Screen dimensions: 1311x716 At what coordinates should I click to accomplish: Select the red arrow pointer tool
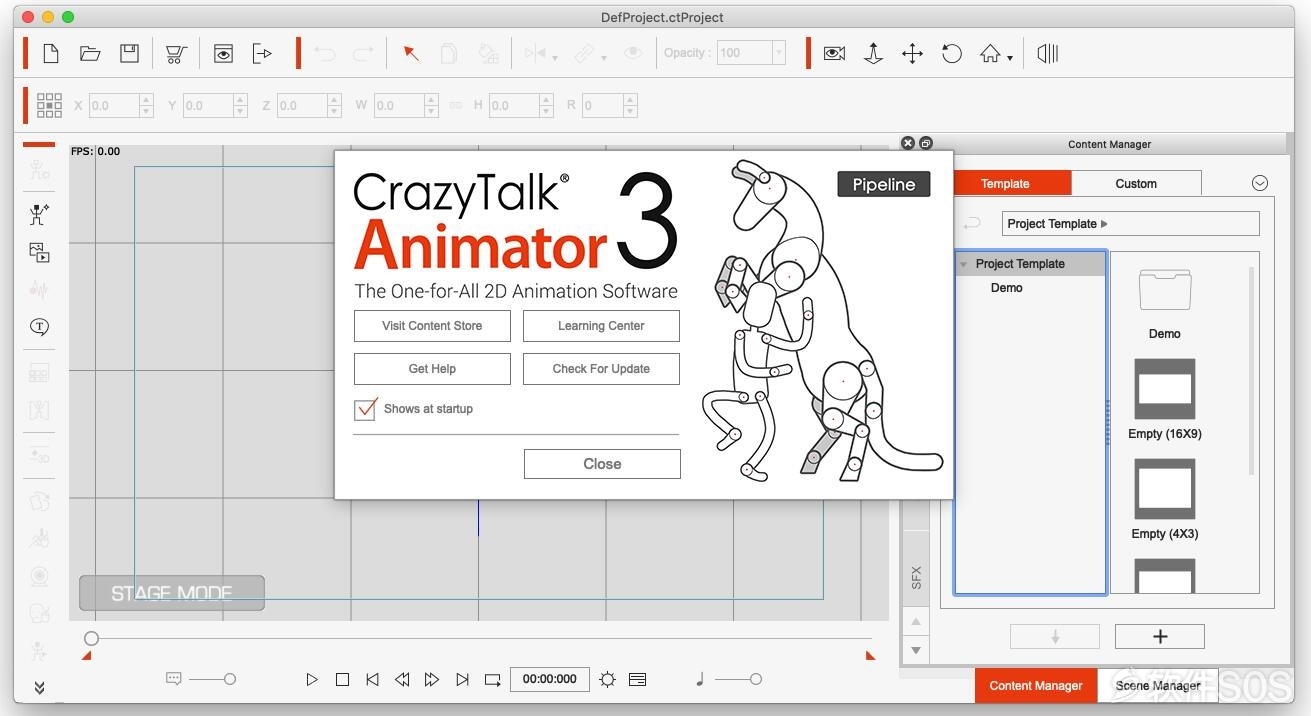[410, 53]
